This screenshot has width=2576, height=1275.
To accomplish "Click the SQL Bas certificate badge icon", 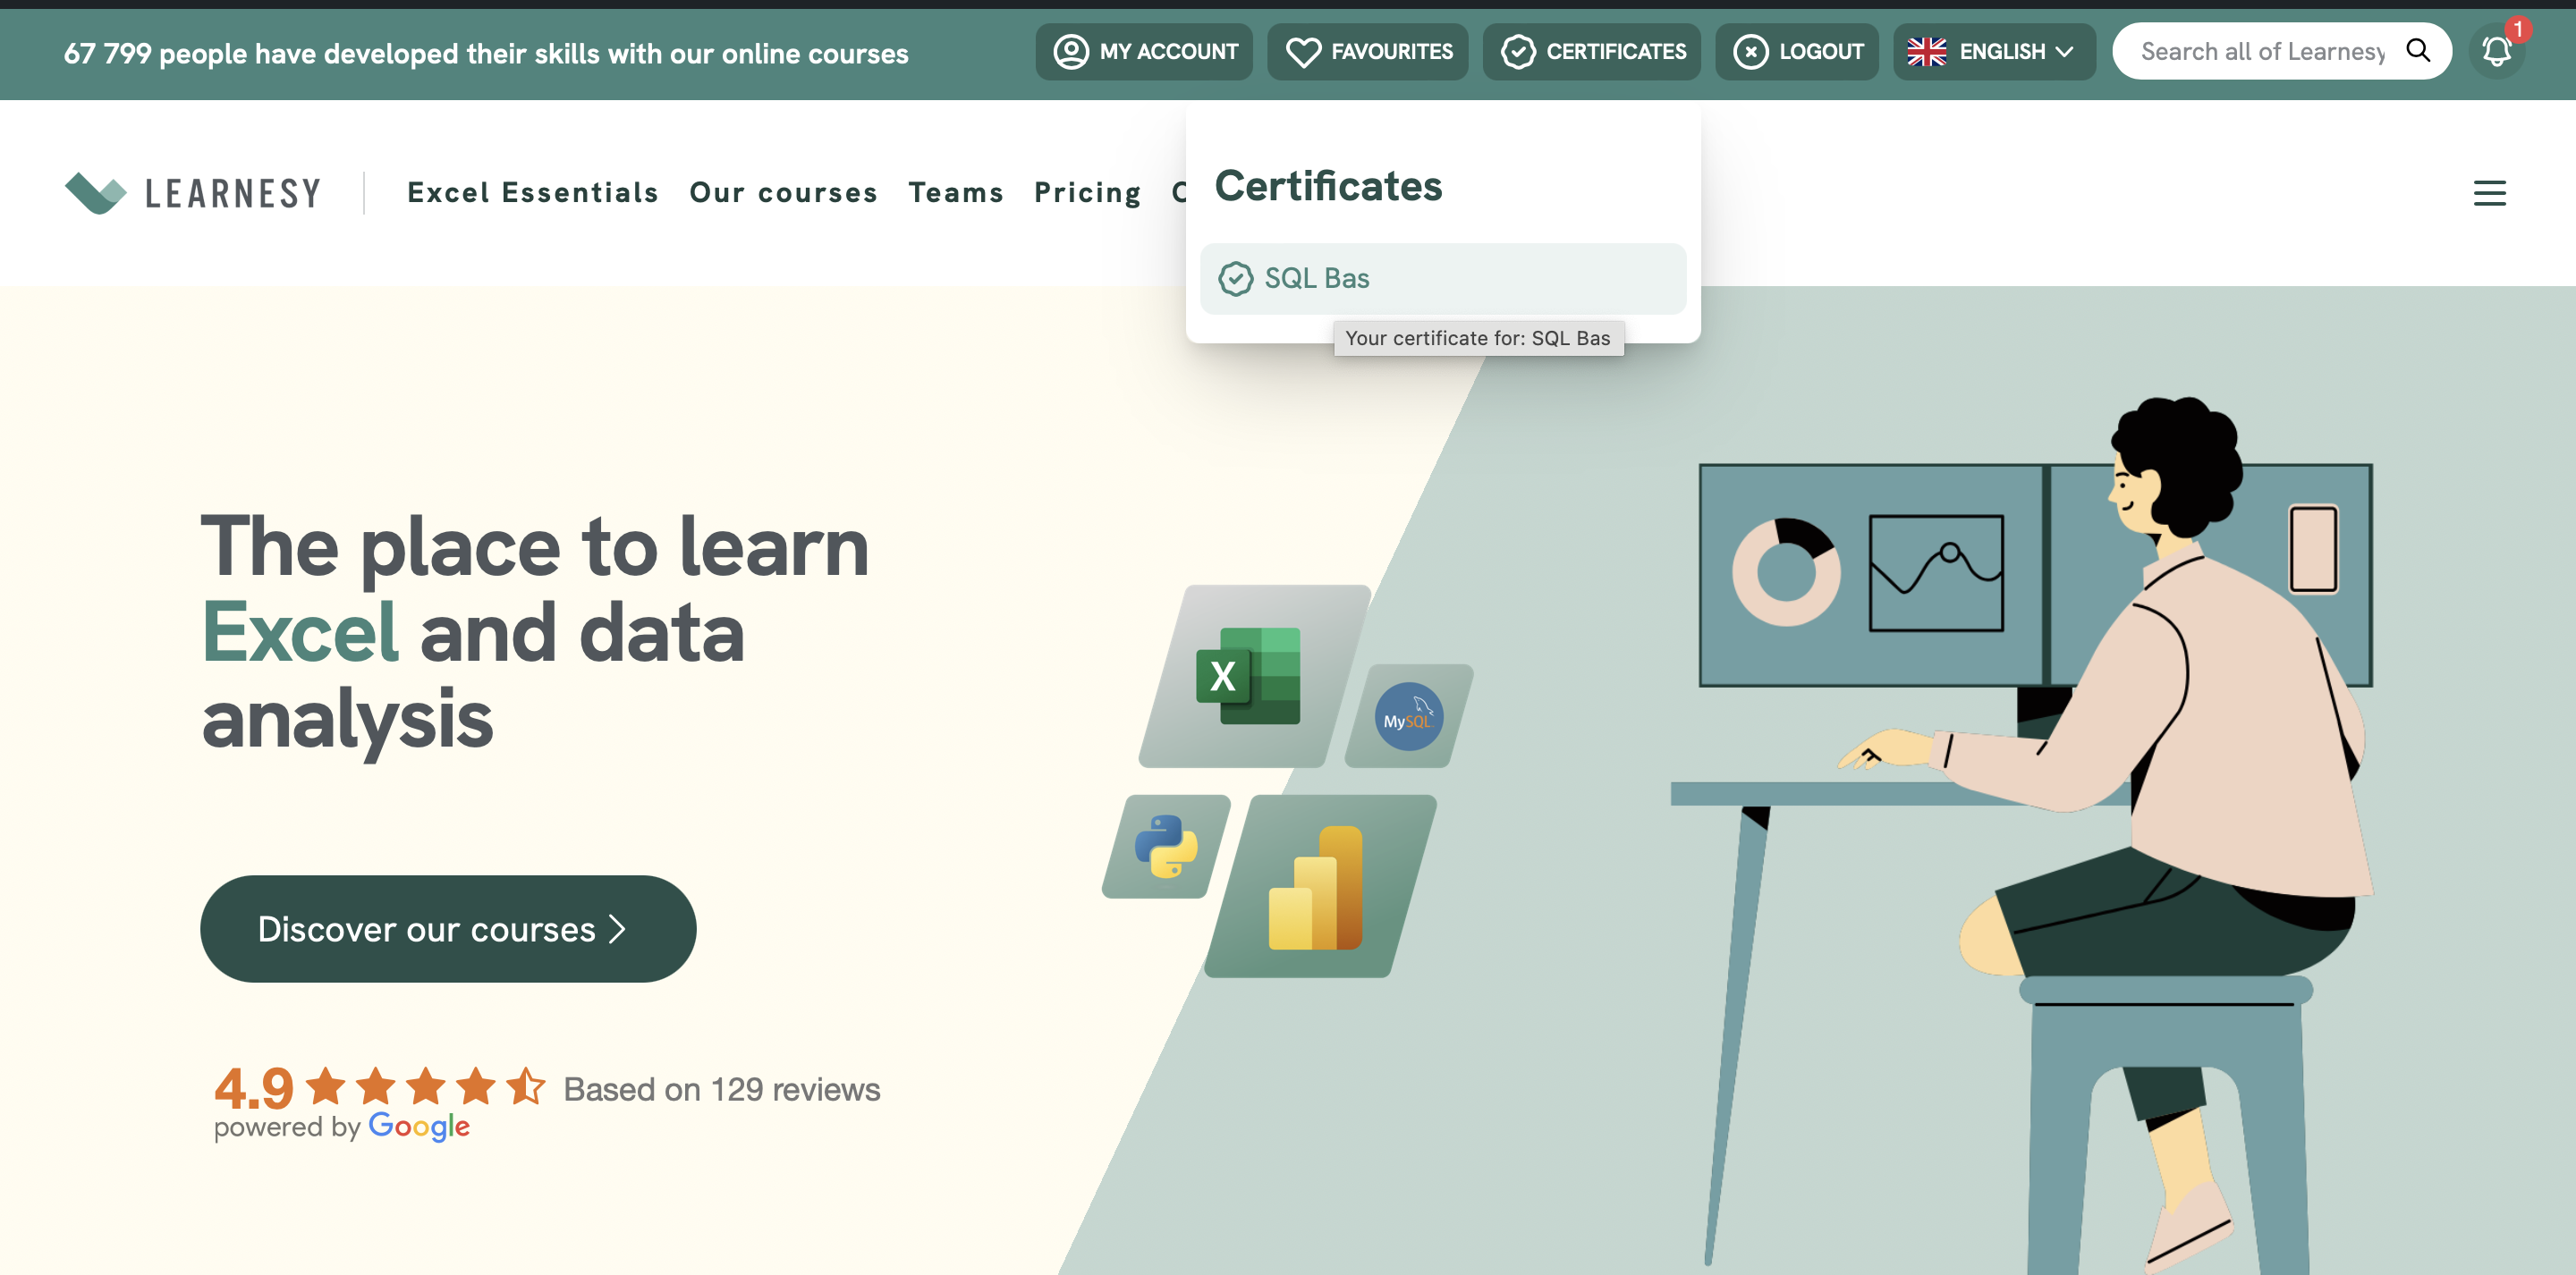I will [x=1235, y=279].
